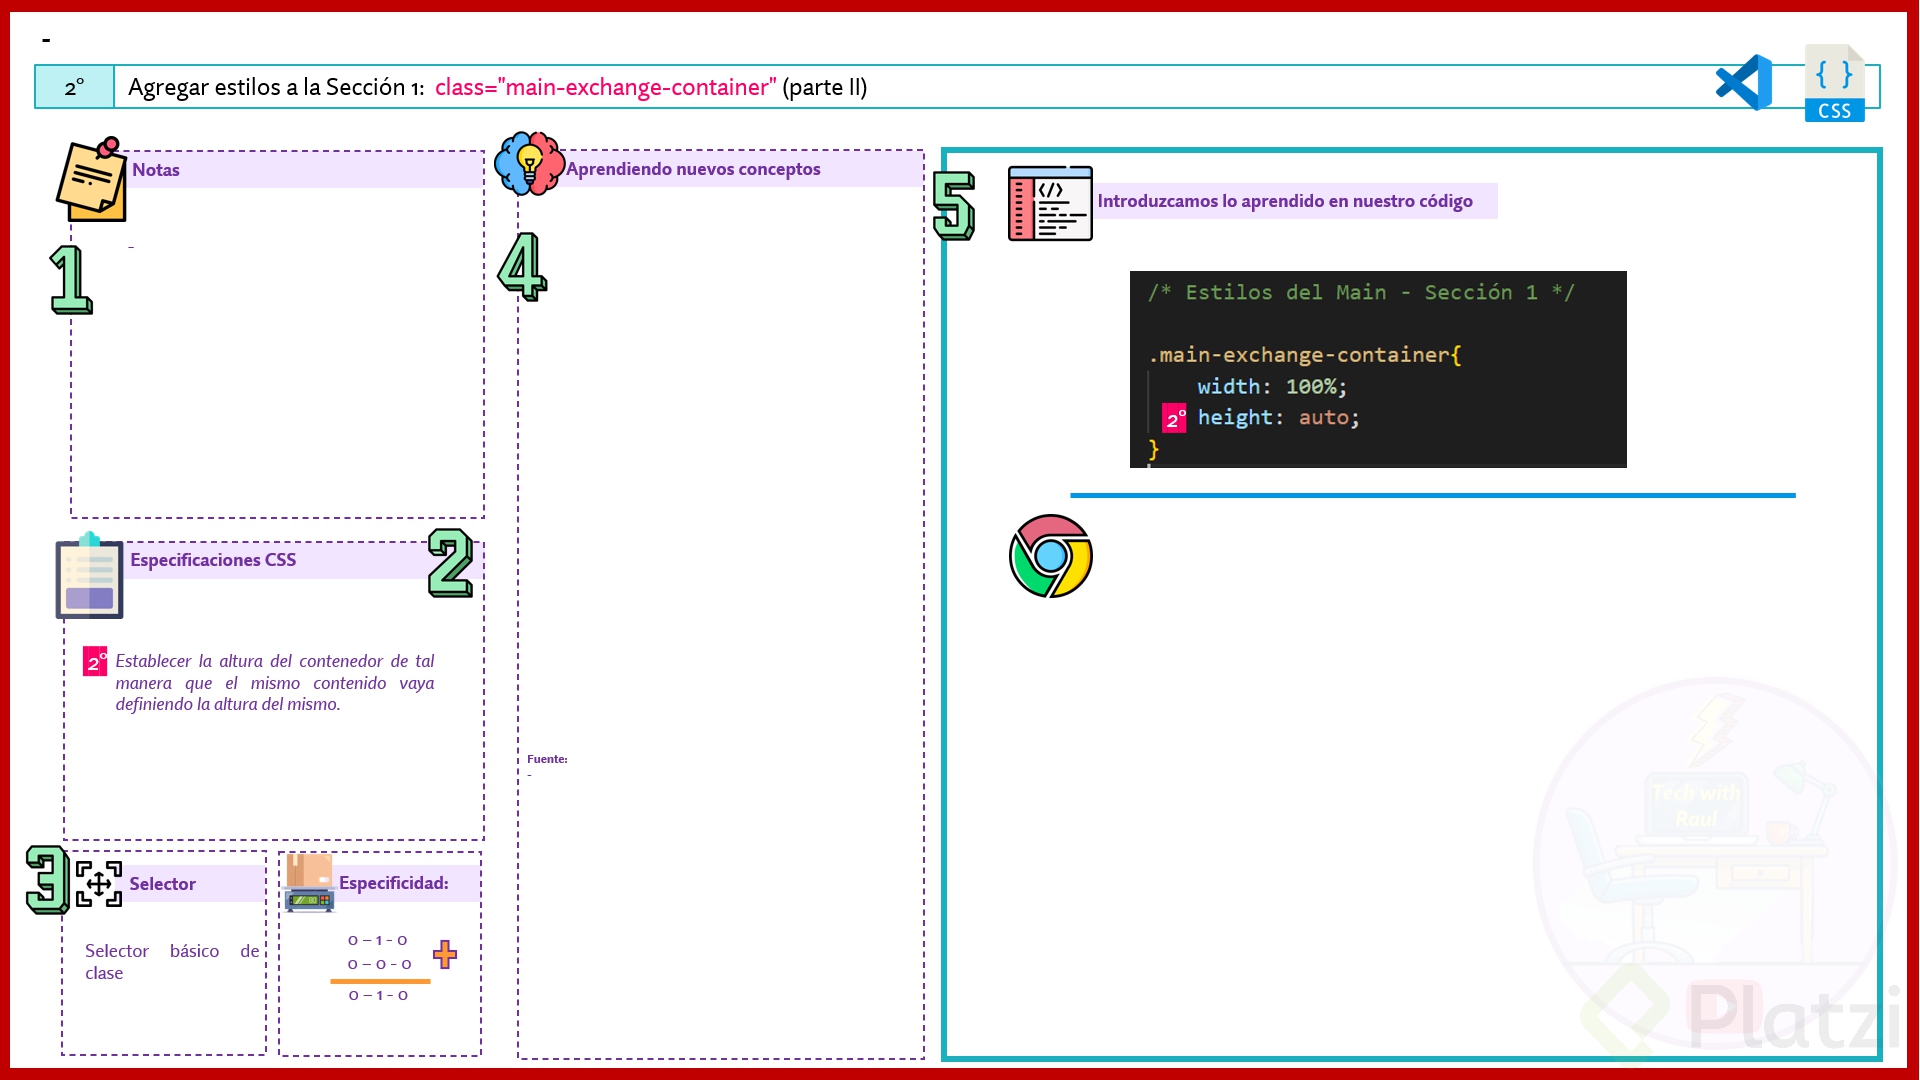Click the first specificity row '0 – 1 - 0'

[378, 940]
